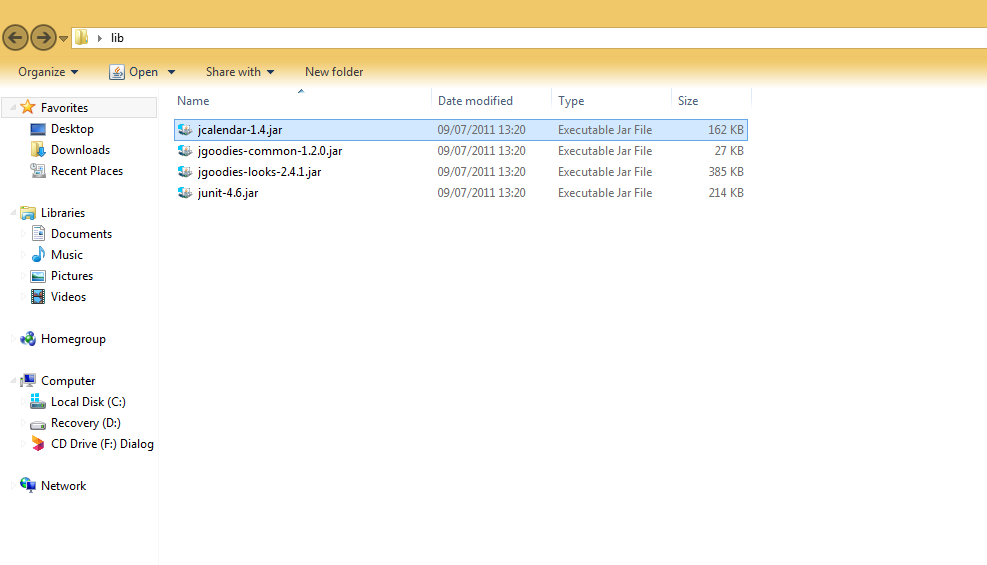Image resolution: width=987 pixels, height=565 pixels.
Task: Click the jar icon of jcalendar-1.4.jar
Action: (185, 130)
